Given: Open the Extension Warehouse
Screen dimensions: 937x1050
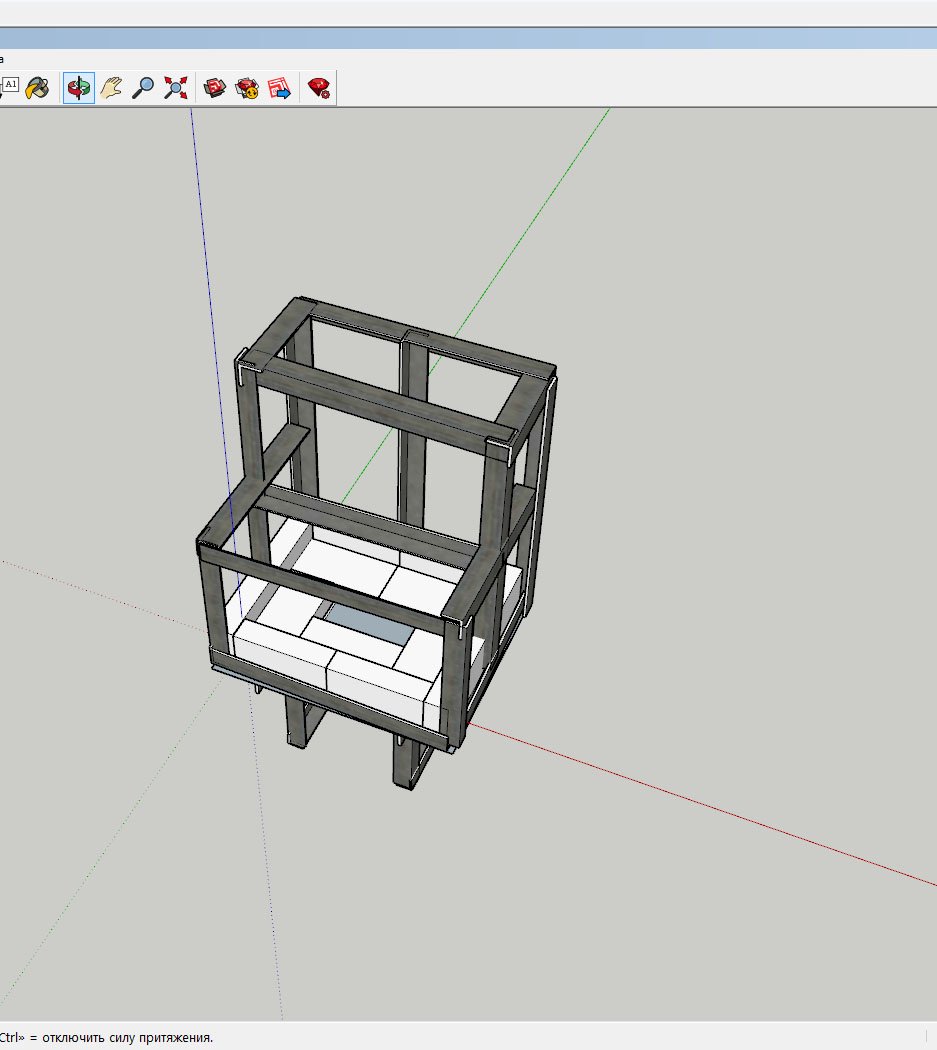Looking at the screenshot, I should pyautogui.click(x=247, y=88).
